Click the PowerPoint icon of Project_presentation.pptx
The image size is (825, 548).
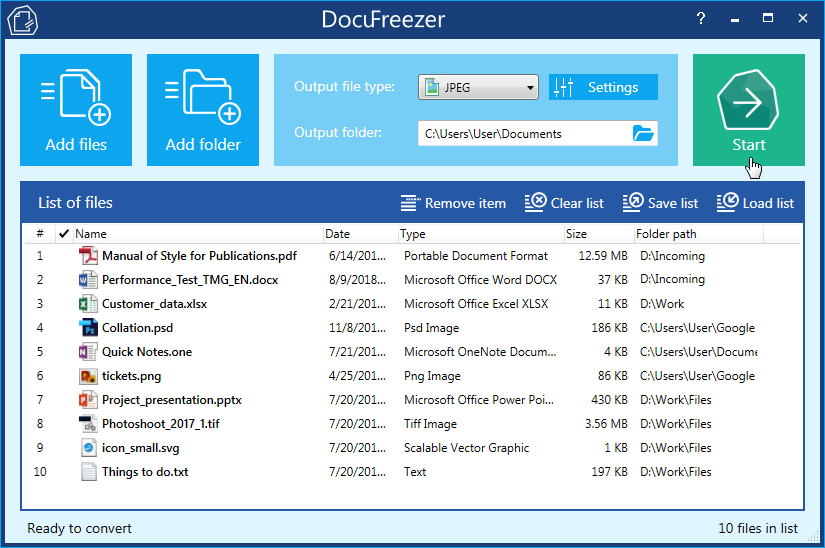click(x=88, y=400)
